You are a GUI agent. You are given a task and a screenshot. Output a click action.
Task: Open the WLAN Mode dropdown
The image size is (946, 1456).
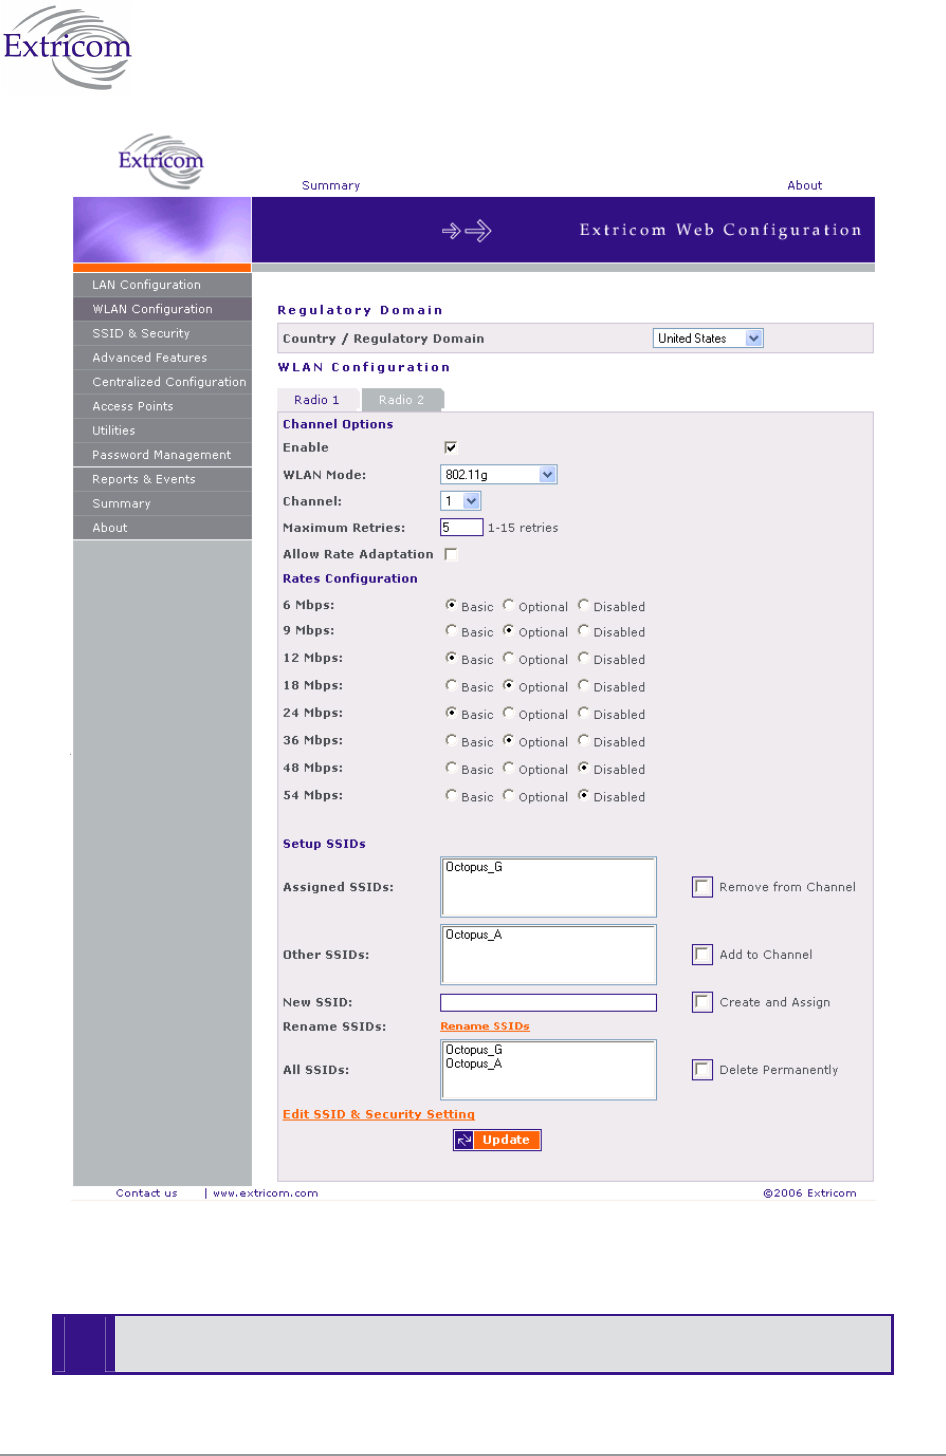499,475
